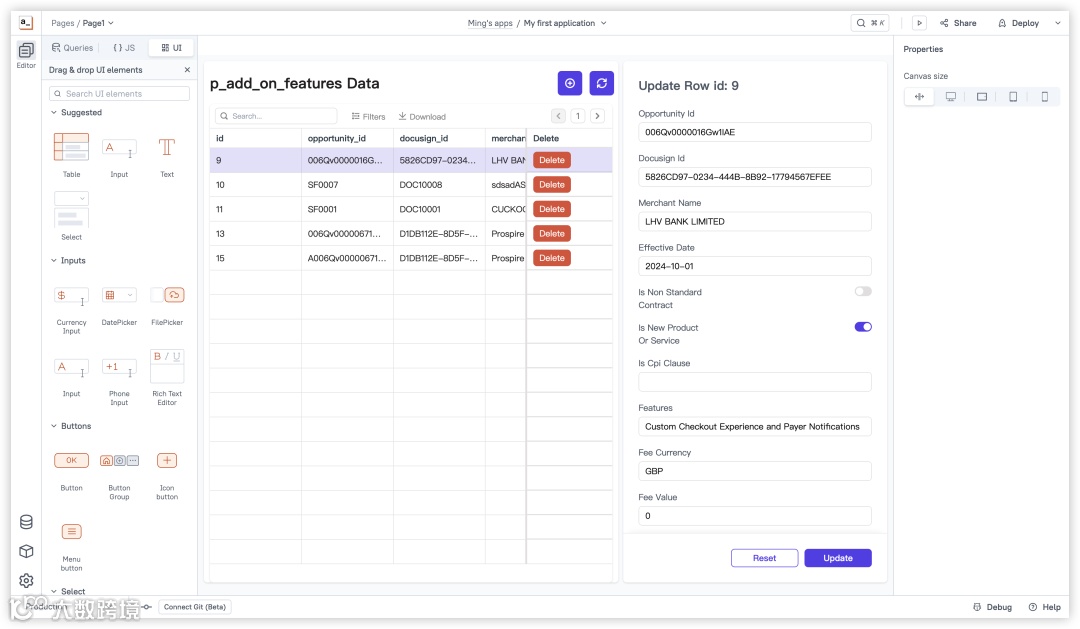Viewport: 1080px width, 629px height.
Task: Go to next table page
Action: (597, 116)
